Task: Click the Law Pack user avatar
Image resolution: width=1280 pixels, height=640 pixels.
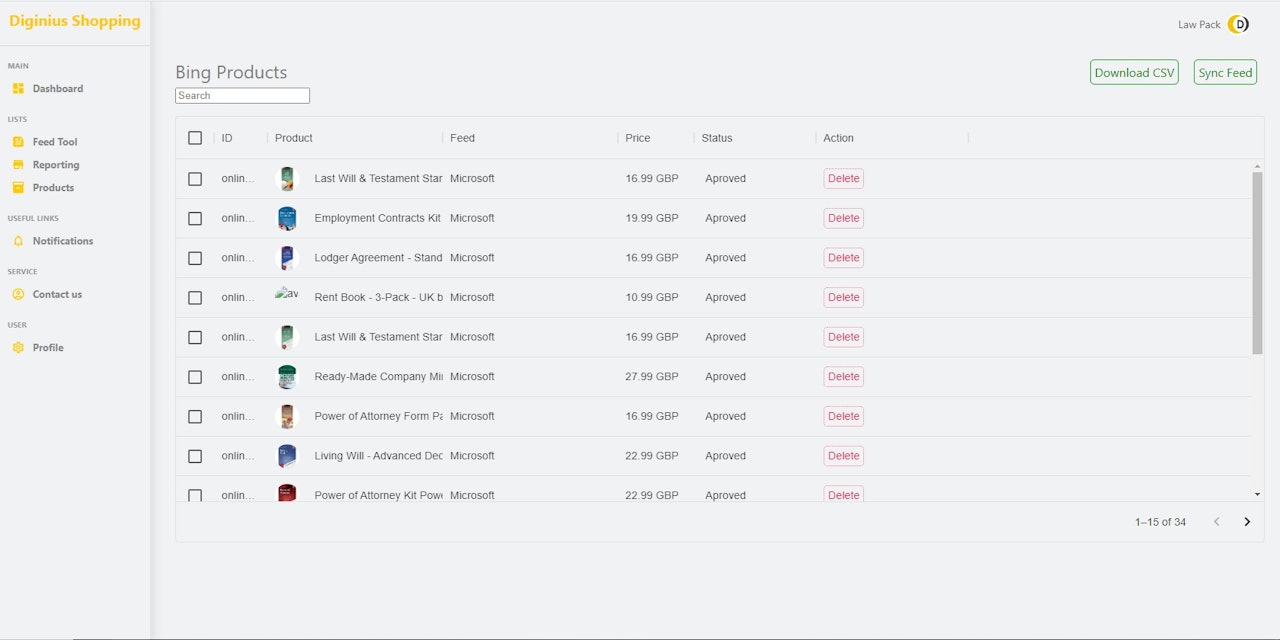Action: 1239,24
